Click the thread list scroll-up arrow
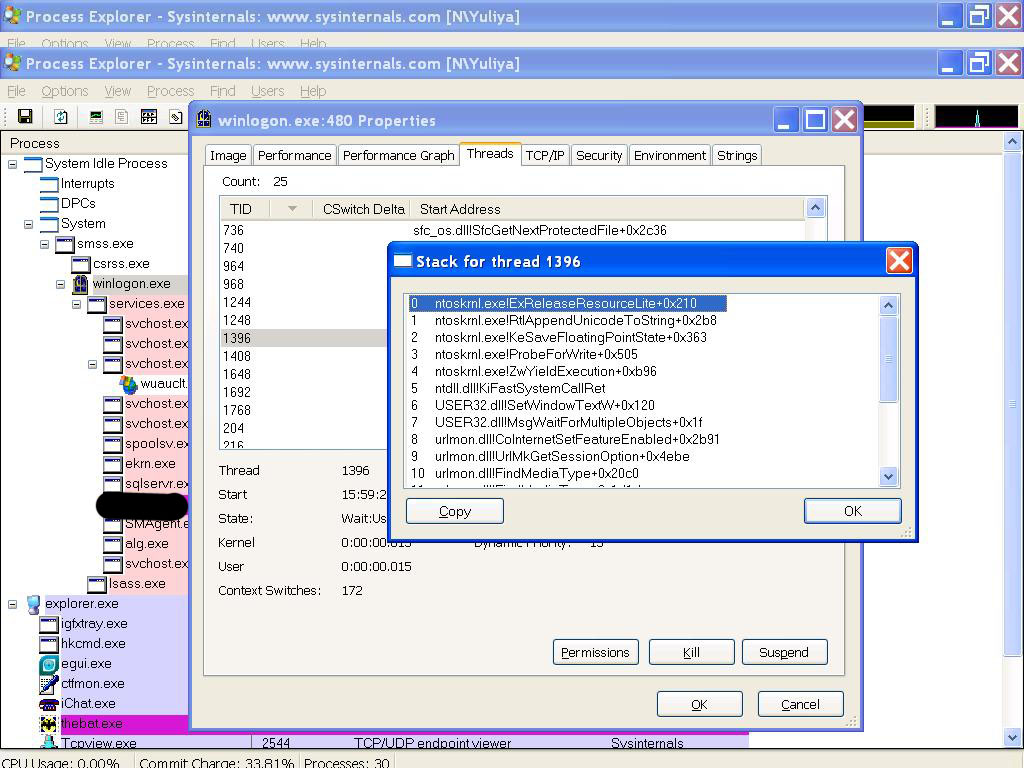1024x768 pixels. click(x=815, y=208)
